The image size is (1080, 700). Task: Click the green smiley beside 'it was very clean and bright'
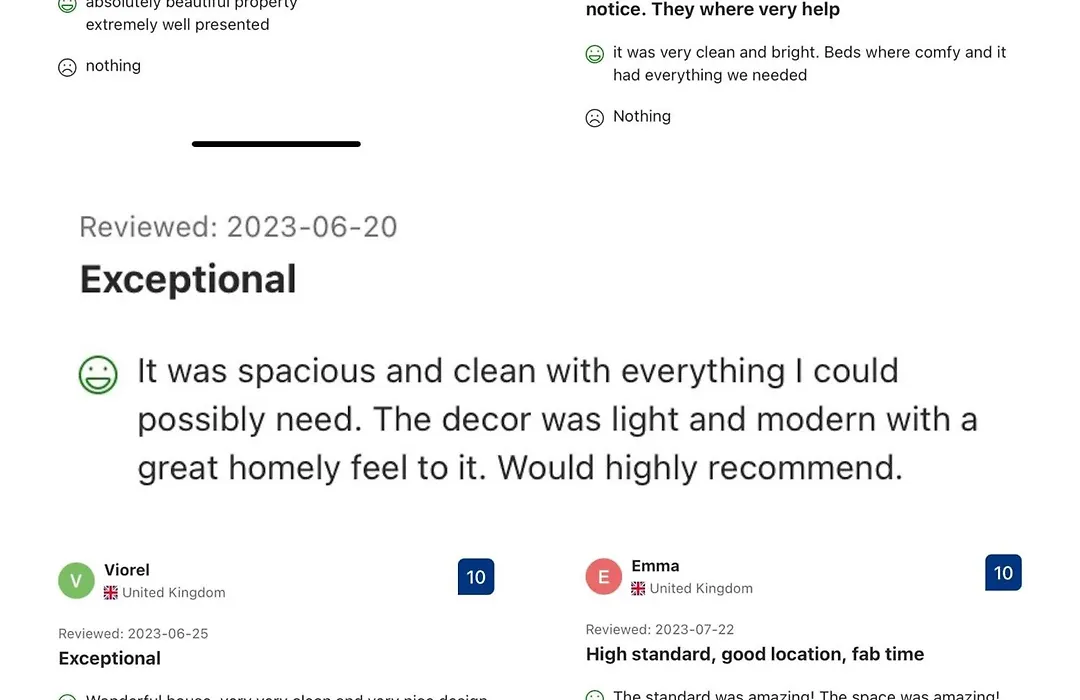[x=594, y=54]
